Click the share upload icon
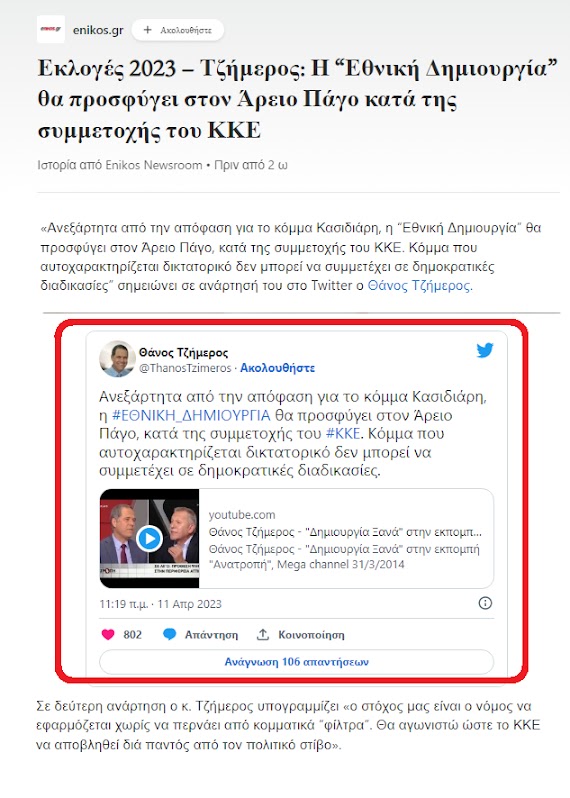This screenshot has width=570, height=798. (x=263, y=634)
